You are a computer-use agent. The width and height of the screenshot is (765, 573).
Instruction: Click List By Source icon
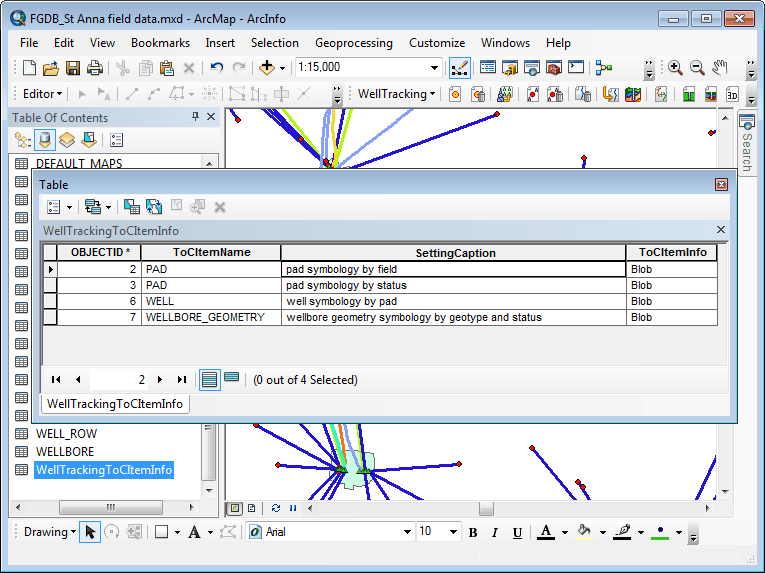(44, 140)
